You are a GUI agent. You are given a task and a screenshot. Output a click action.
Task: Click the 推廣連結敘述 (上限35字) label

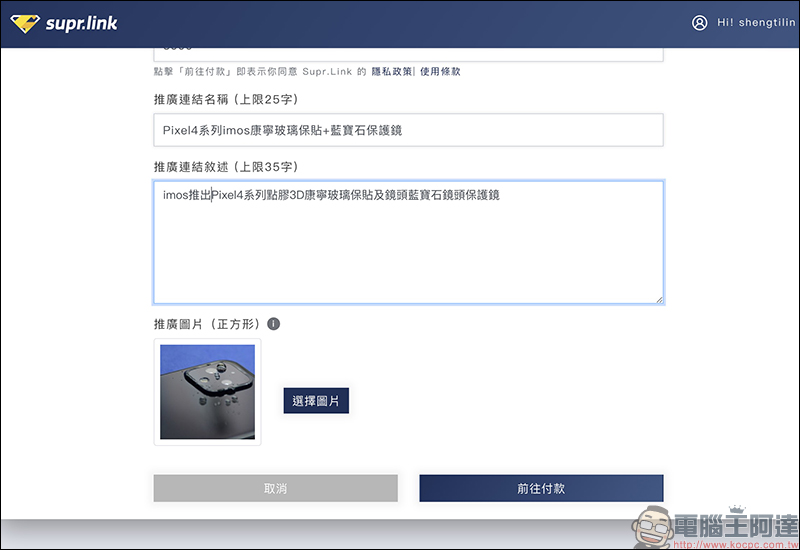click(225, 166)
